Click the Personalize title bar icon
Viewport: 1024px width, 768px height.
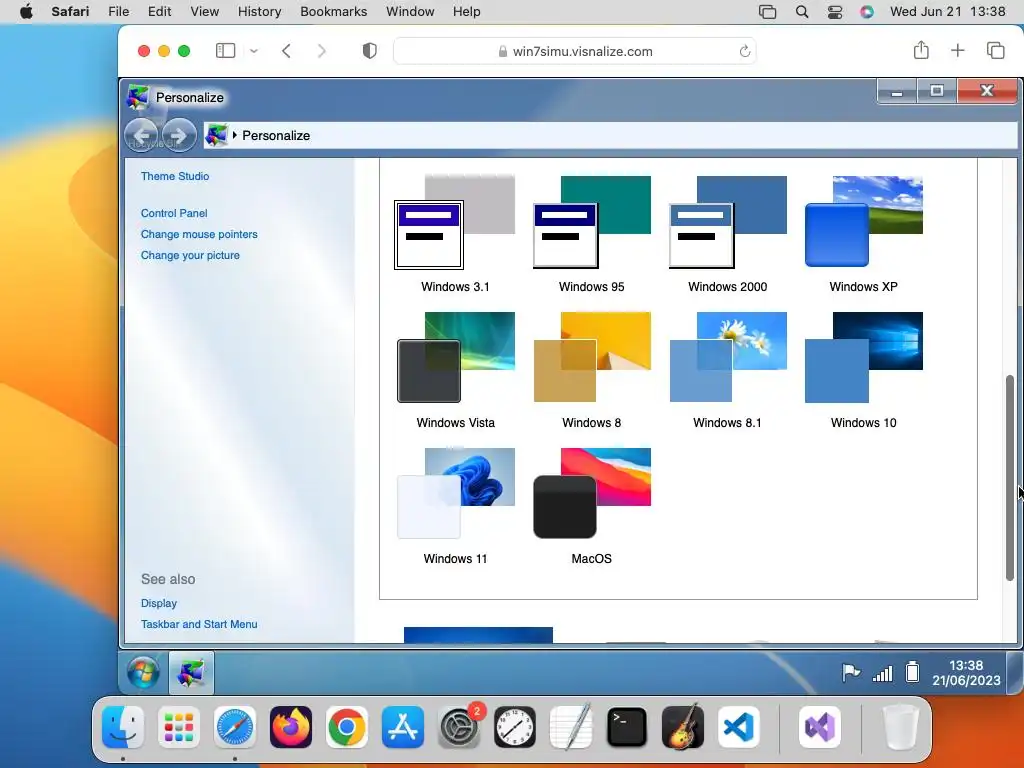point(137,97)
